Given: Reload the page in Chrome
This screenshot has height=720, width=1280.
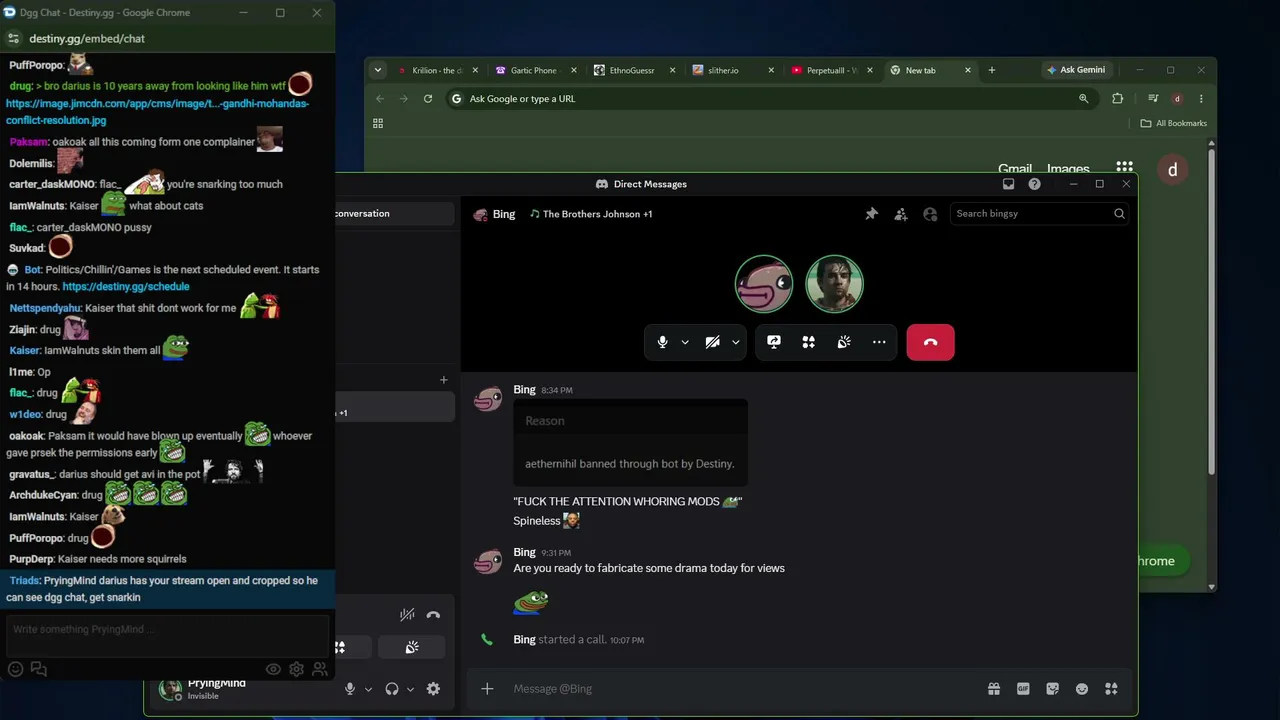Looking at the screenshot, I should pos(428,99).
